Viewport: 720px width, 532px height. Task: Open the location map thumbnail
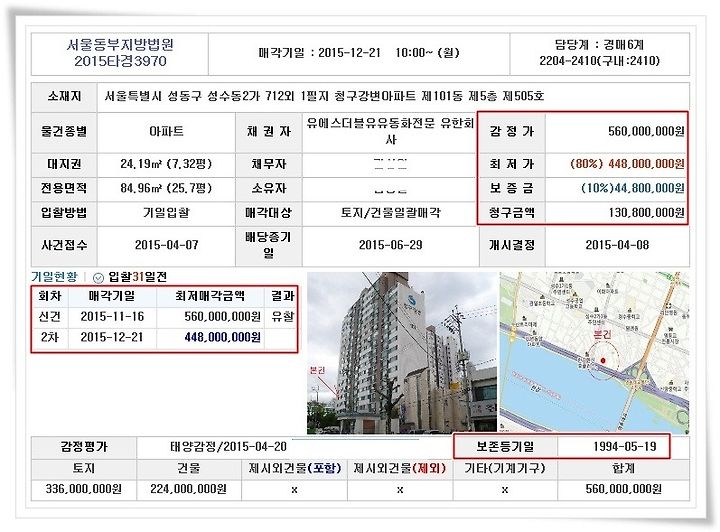pos(594,353)
